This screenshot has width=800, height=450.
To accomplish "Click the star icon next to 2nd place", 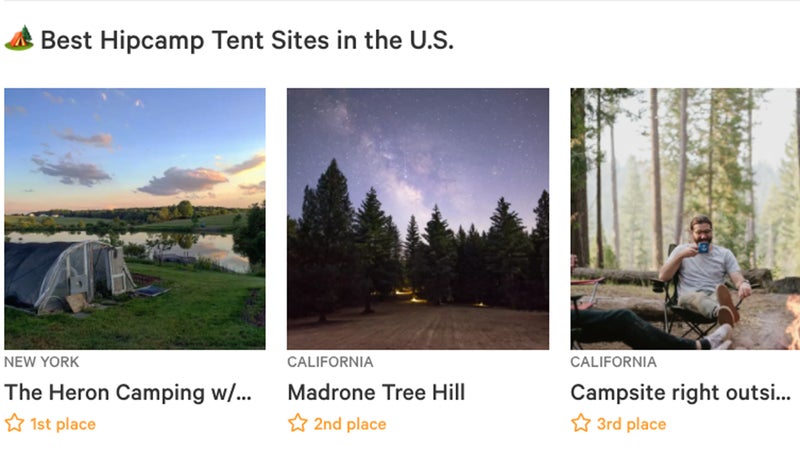I will pyautogui.click(x=297, y=423).
